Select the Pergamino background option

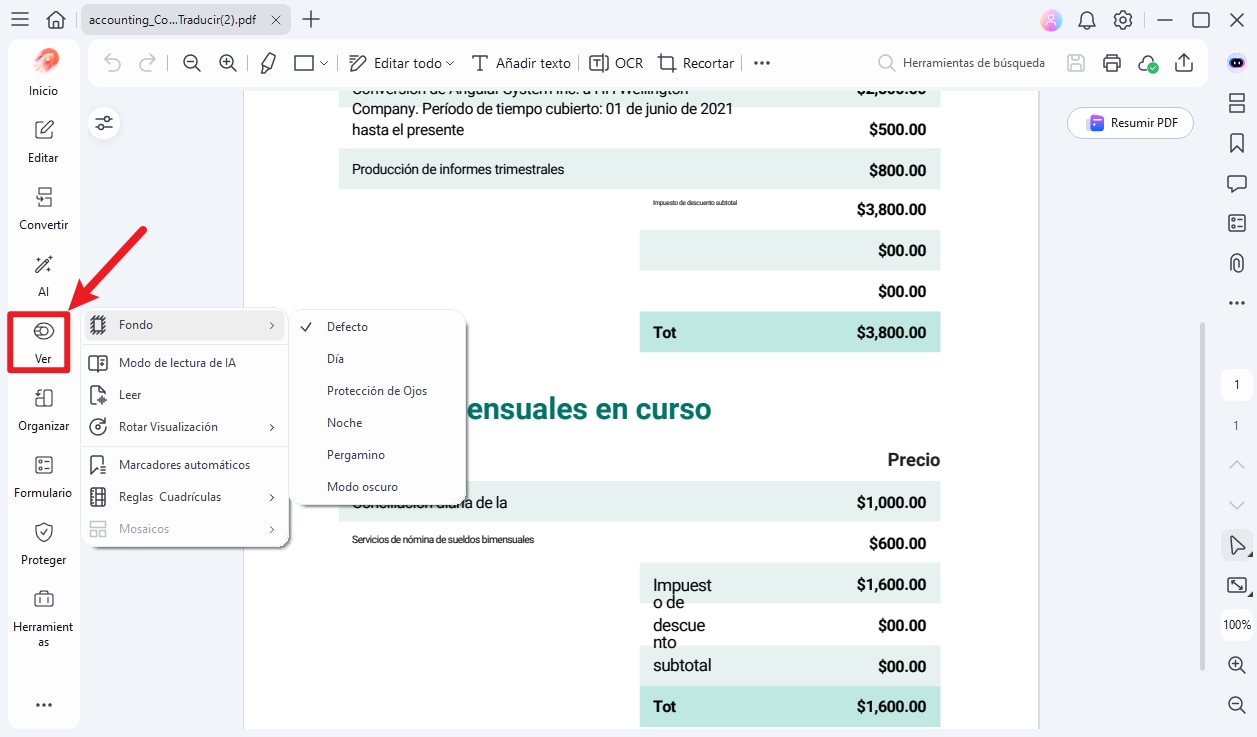[355, 454]
